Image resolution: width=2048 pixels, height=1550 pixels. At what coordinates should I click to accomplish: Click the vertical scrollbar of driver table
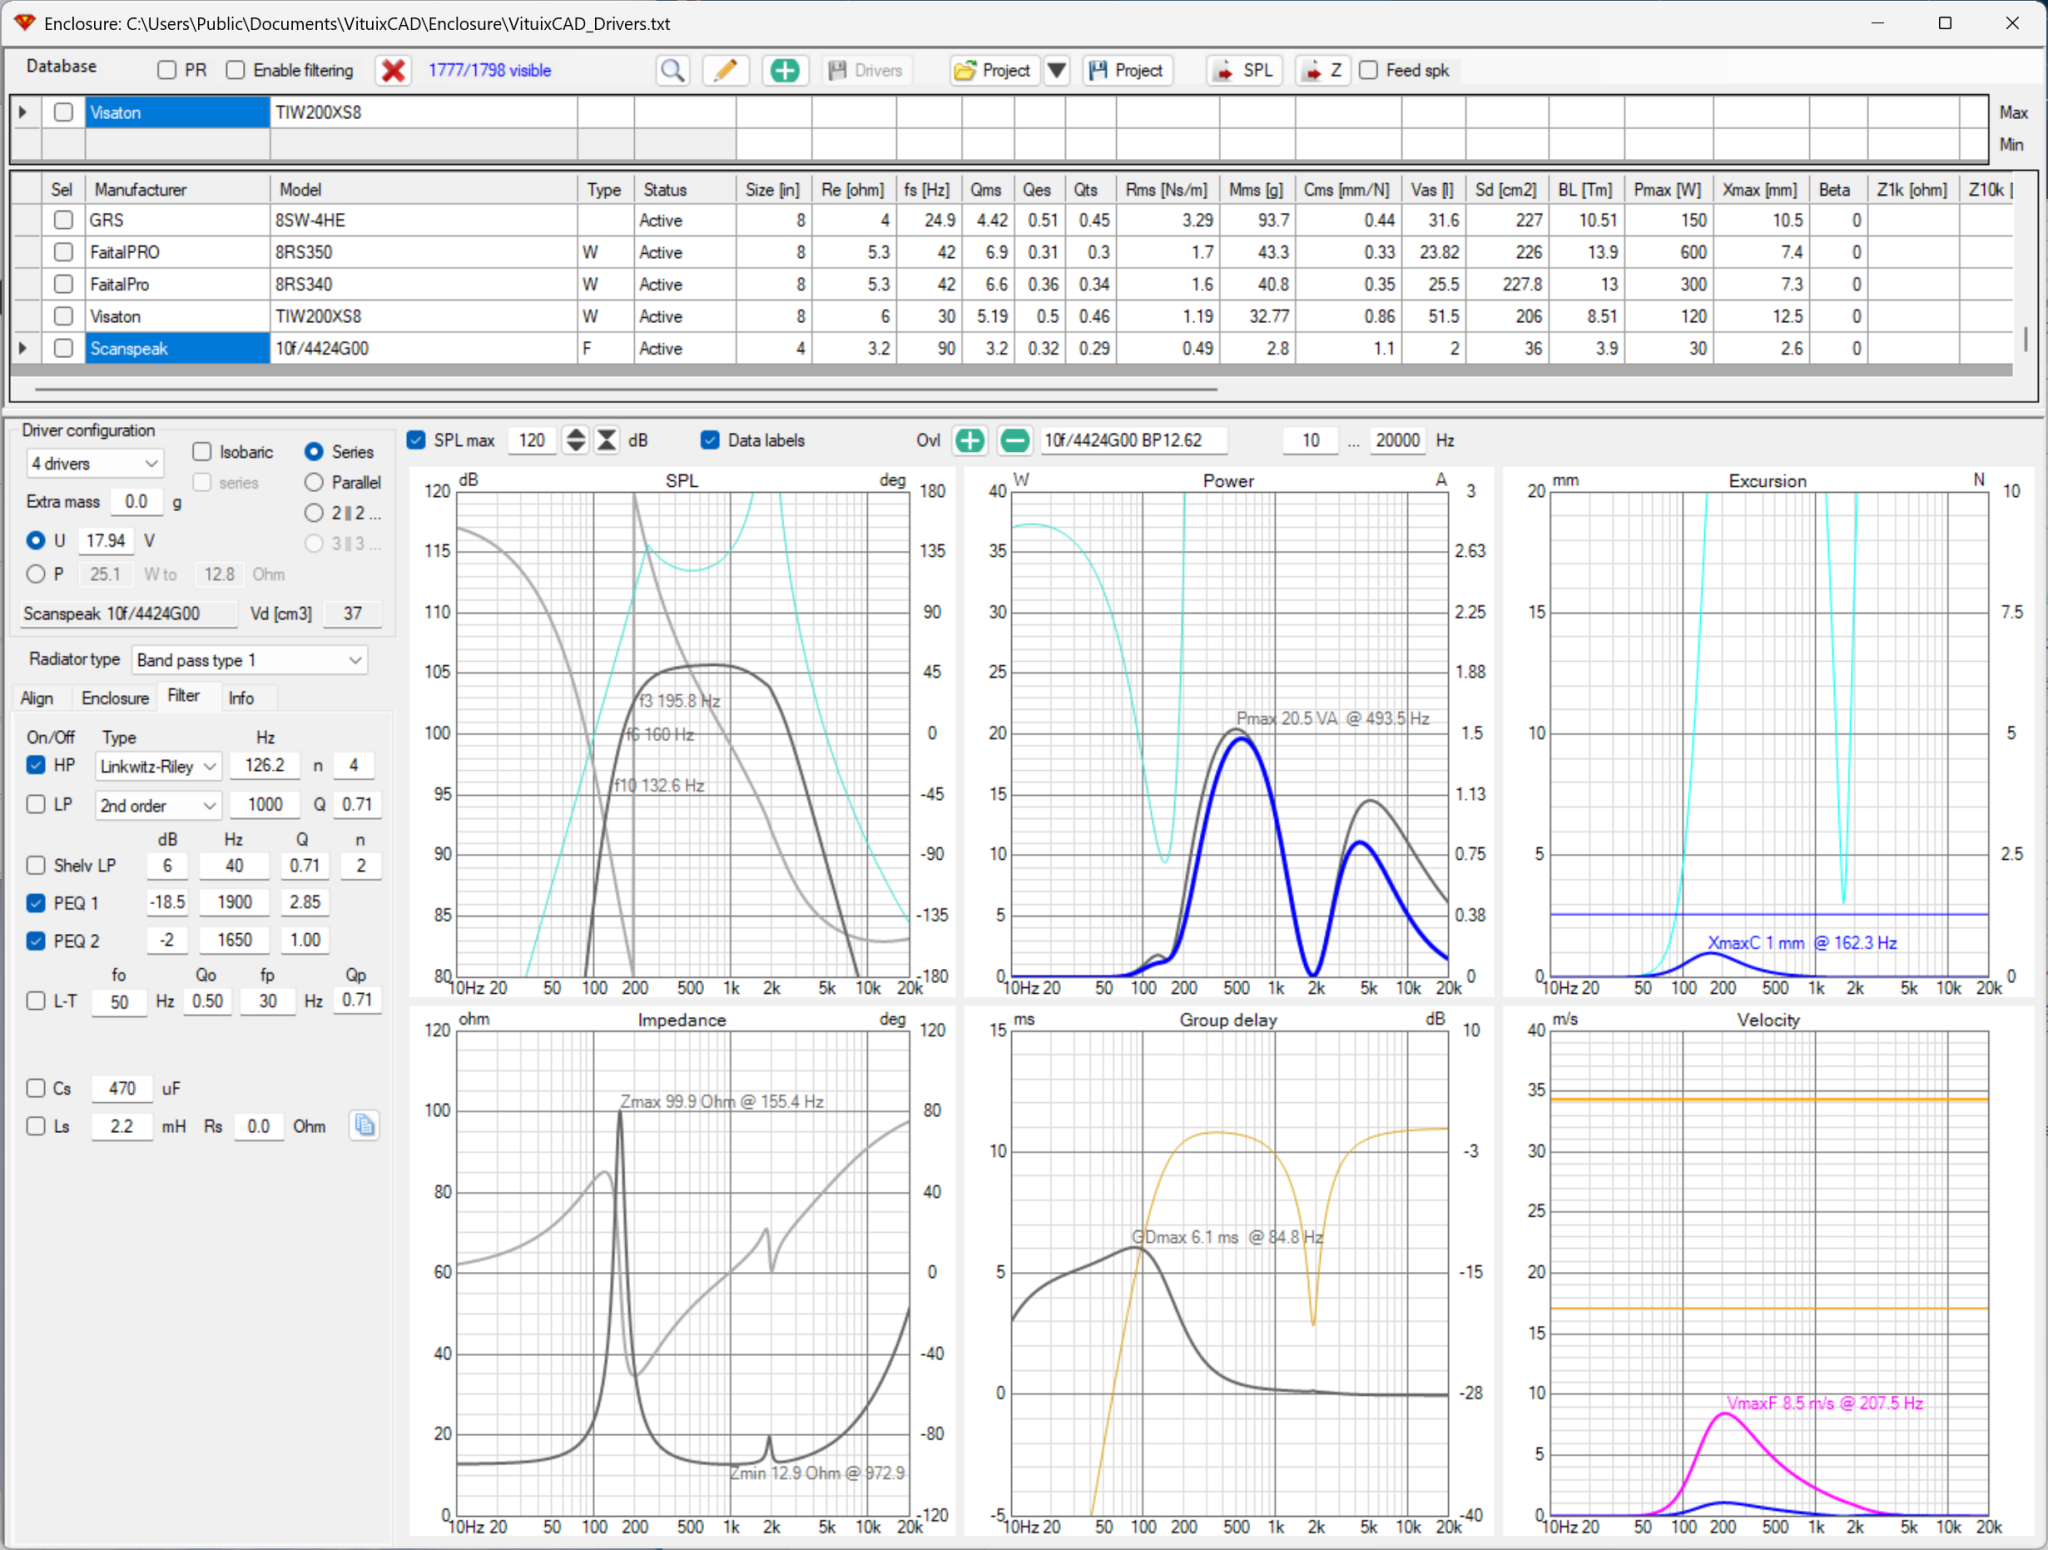2025,339
